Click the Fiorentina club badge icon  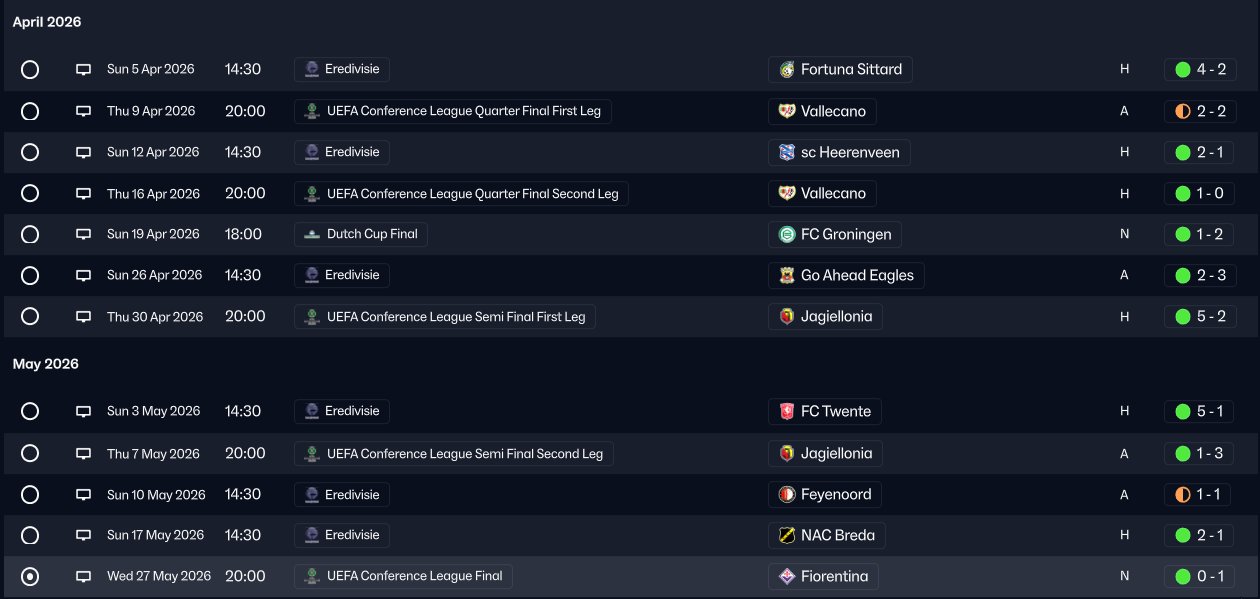point(787,577)
